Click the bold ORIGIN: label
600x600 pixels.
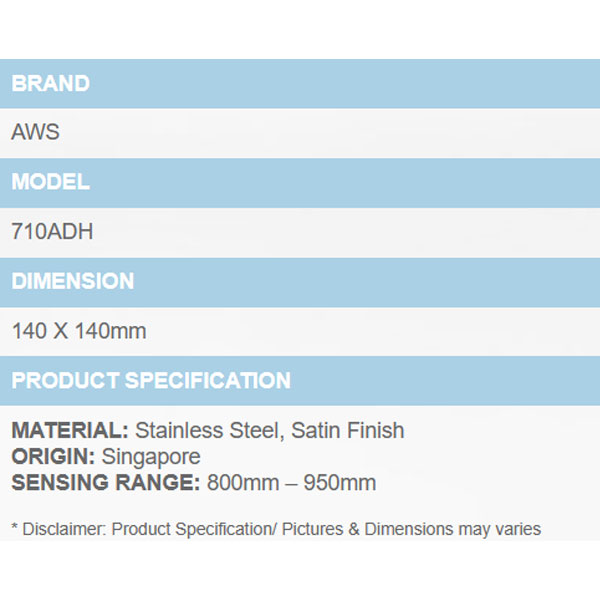click(52, 457)
